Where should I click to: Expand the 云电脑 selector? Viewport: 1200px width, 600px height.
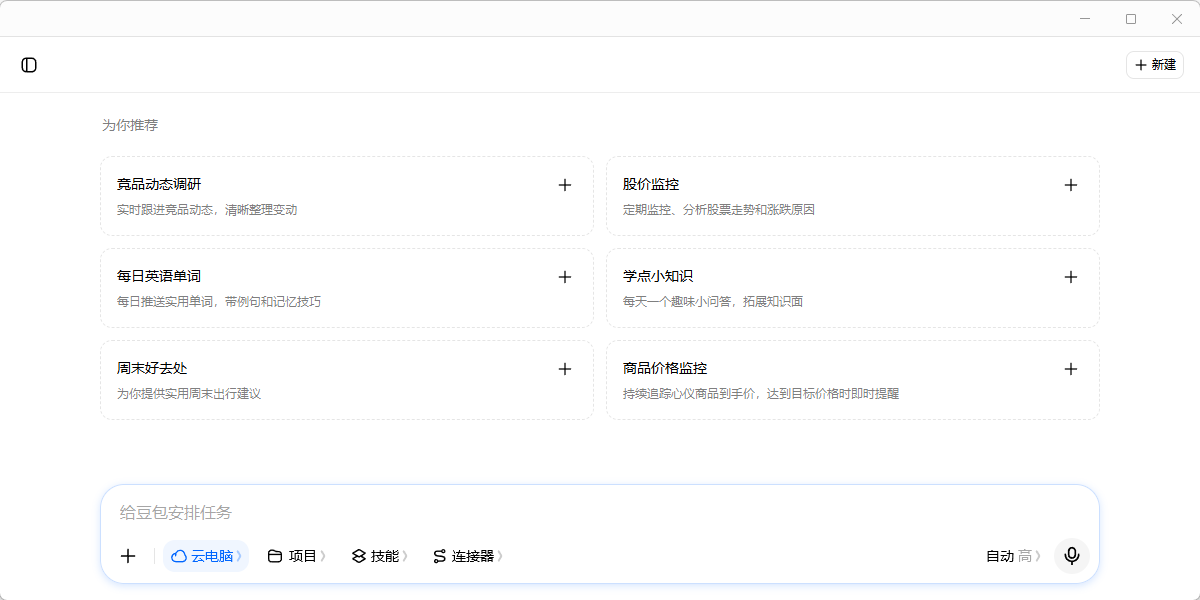(x=206, y=556)
